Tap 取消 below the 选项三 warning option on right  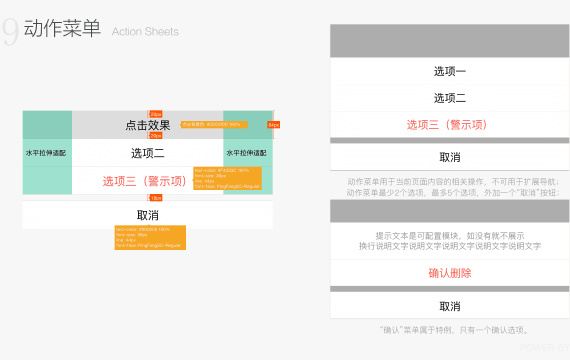450,157
